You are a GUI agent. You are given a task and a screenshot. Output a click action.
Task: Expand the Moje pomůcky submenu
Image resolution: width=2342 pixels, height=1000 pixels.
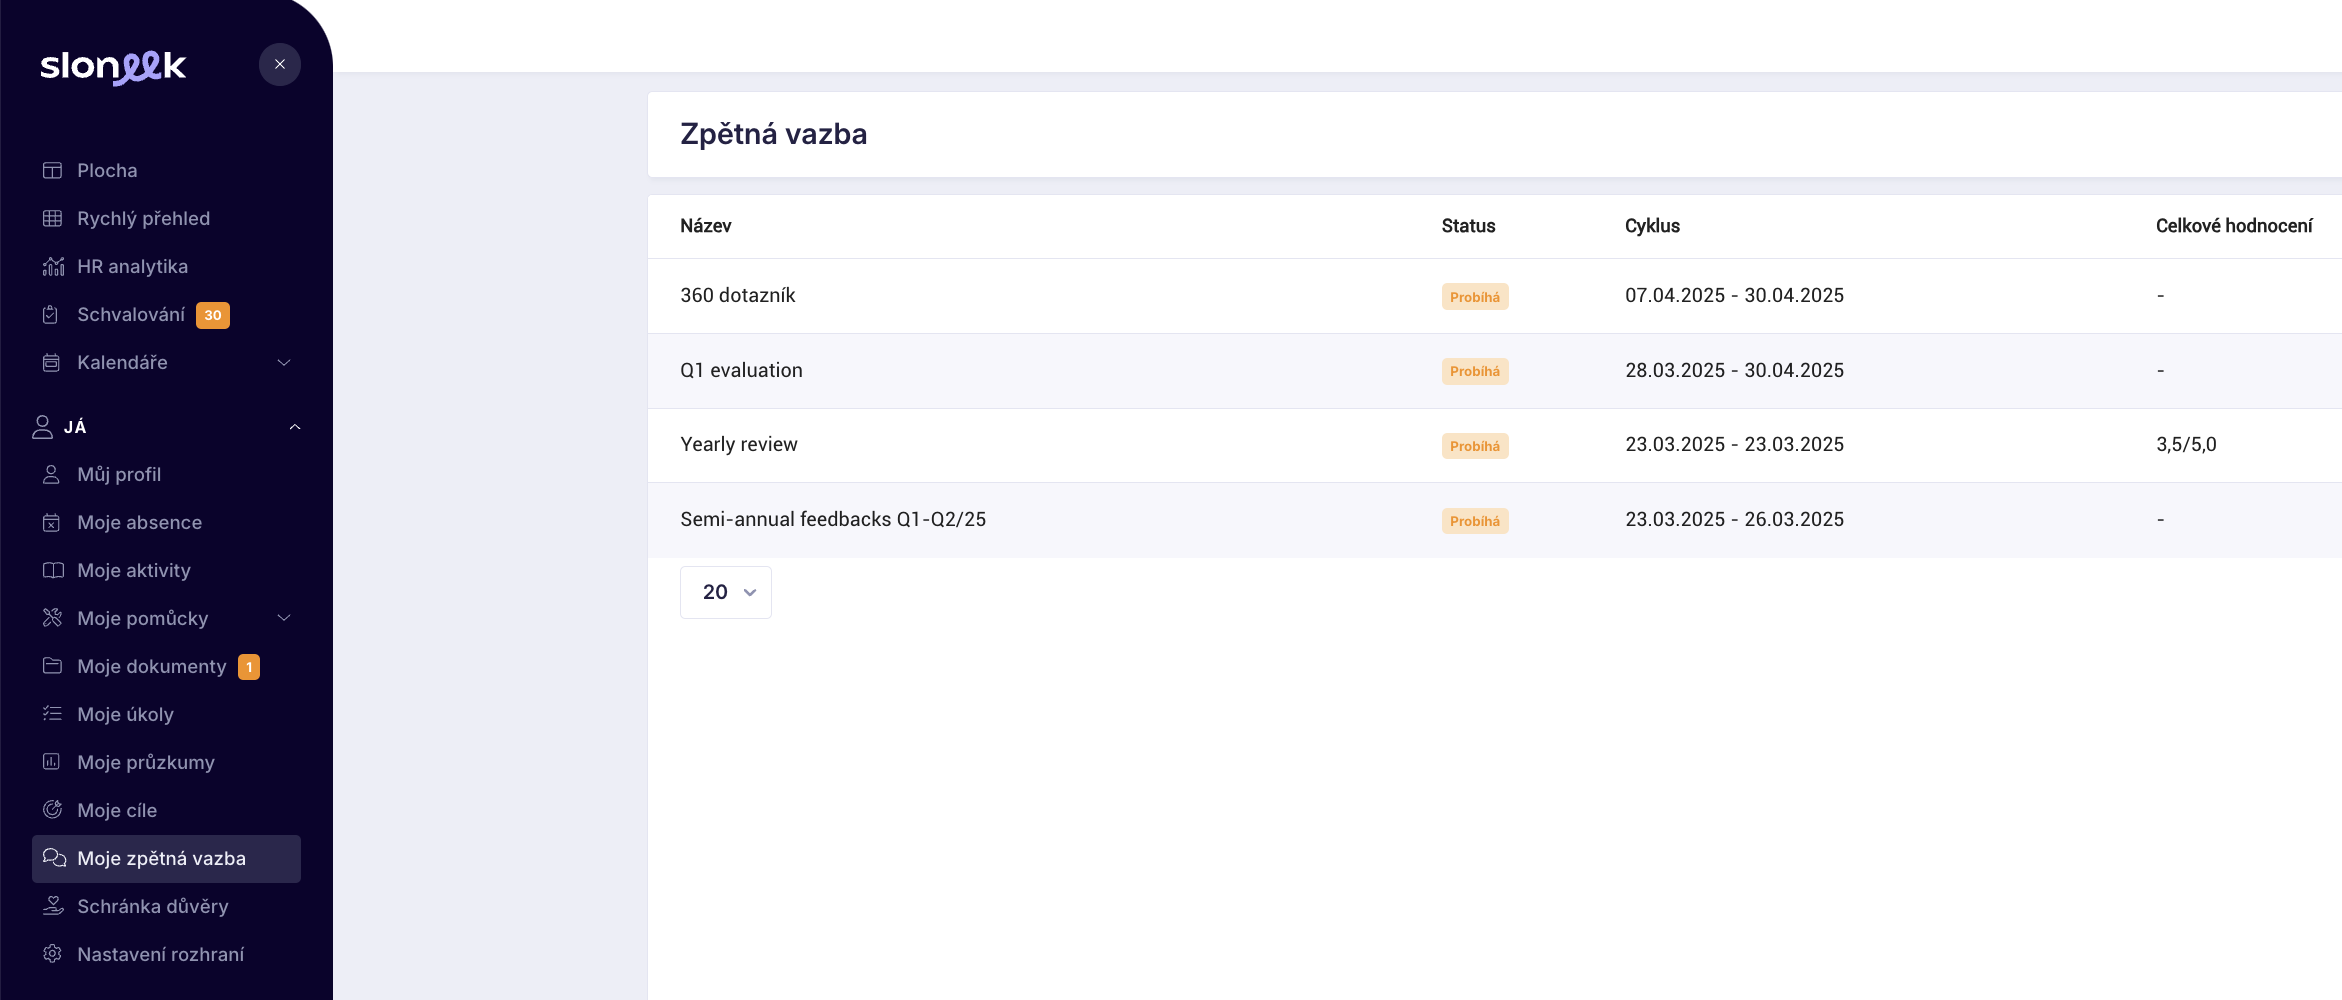pyautogui.click(x=284, y=618)
